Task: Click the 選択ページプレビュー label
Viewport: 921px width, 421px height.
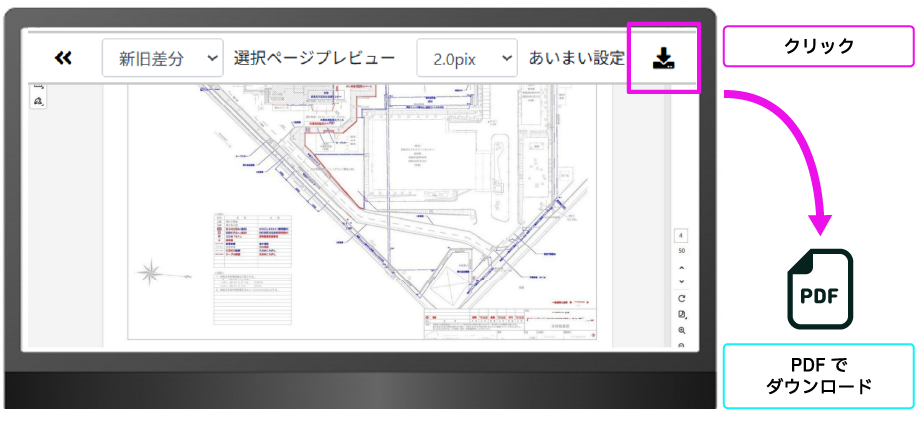Action: (x=314, y=58)
